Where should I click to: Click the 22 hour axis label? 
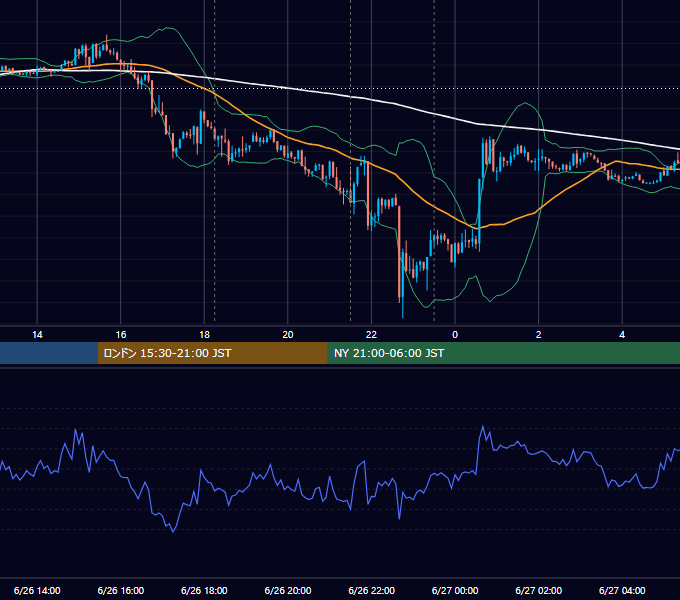click(371, 335)
